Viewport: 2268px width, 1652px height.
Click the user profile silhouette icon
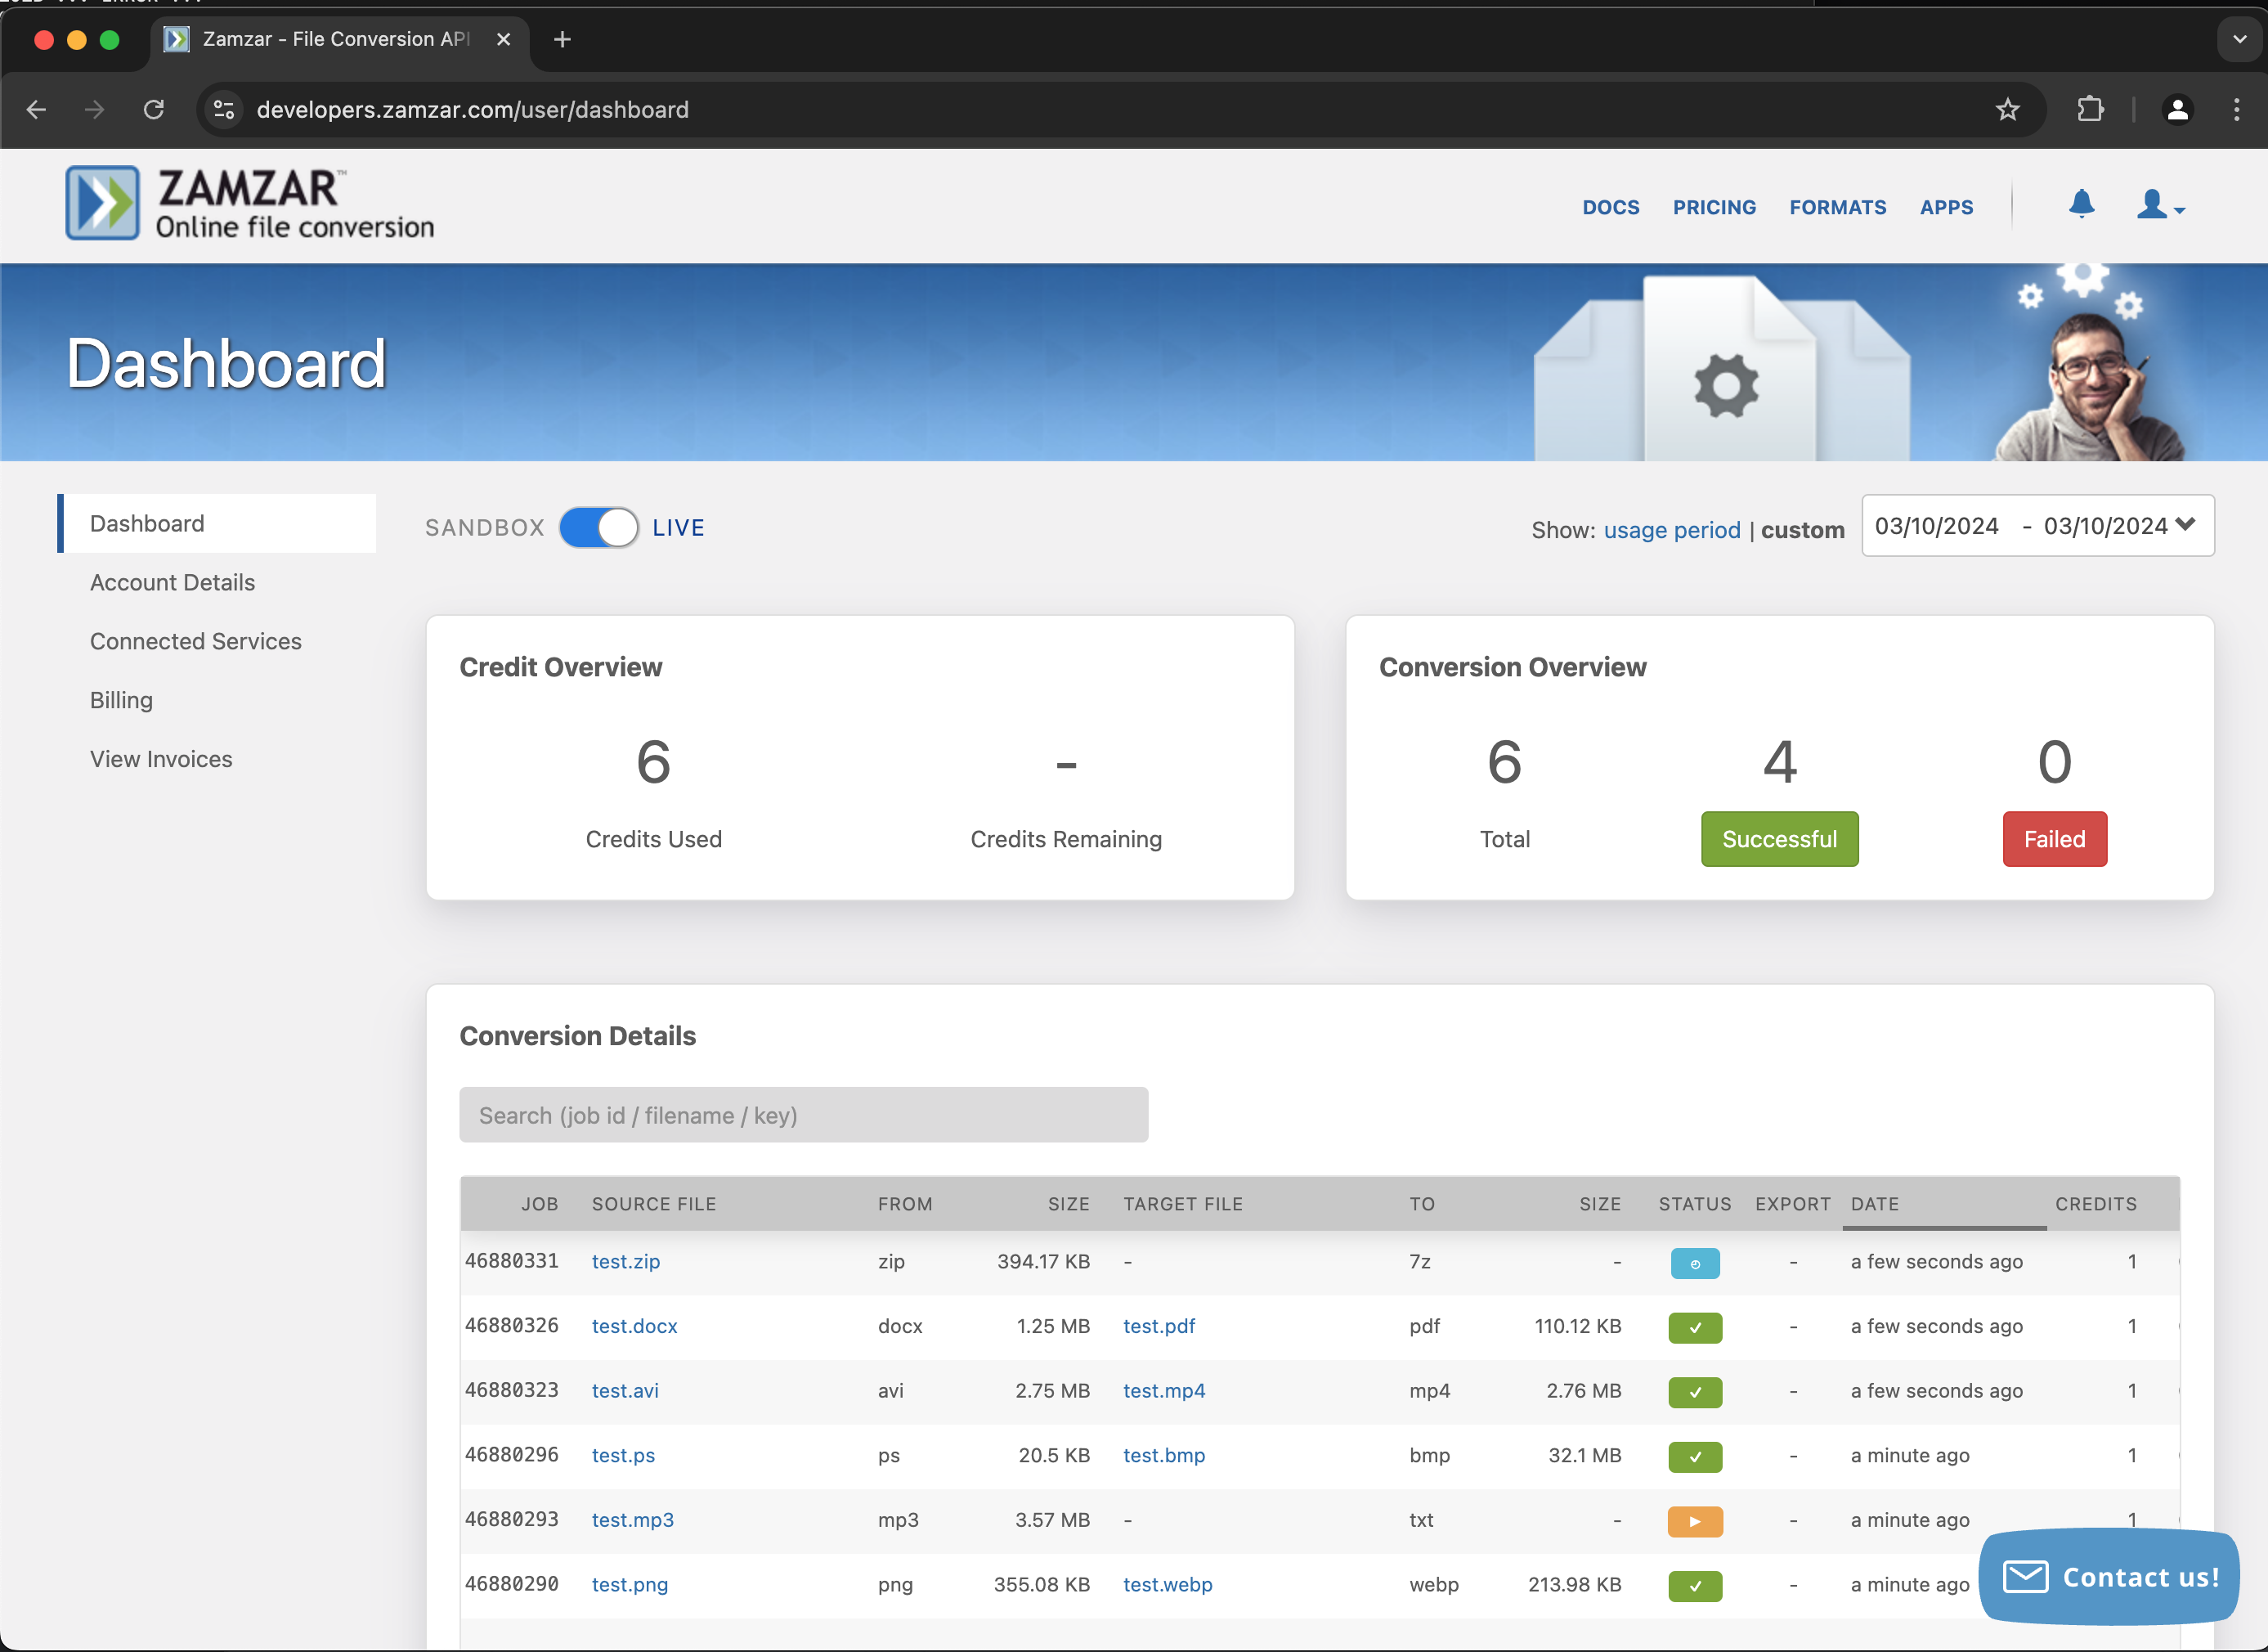pyautogui.click(x=2152, y=206)
